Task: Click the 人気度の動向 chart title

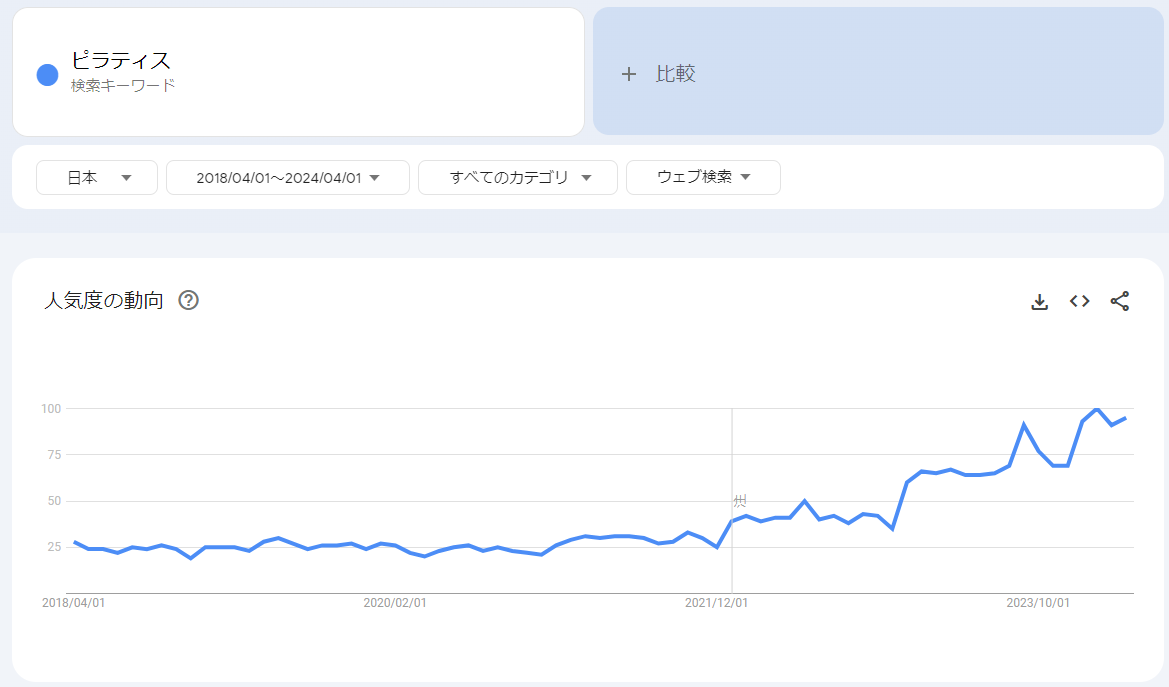Action: (104, 300)
